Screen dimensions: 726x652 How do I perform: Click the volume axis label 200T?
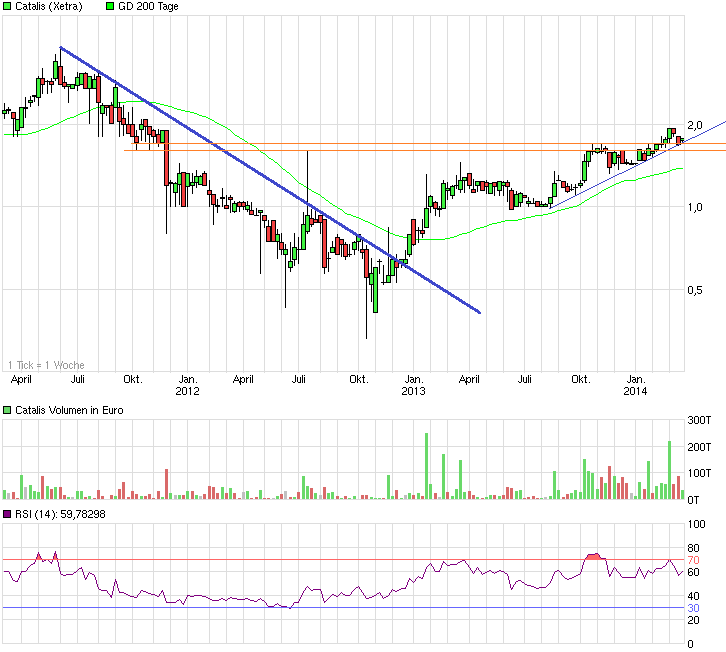(699, 447)
